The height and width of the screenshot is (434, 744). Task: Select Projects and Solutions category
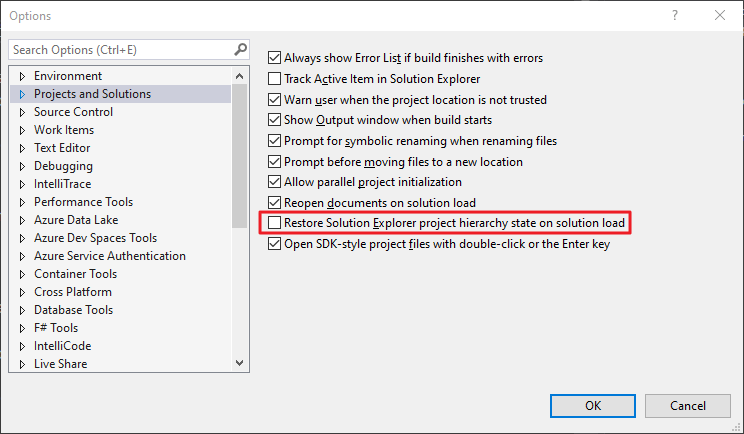coord(92,94)
